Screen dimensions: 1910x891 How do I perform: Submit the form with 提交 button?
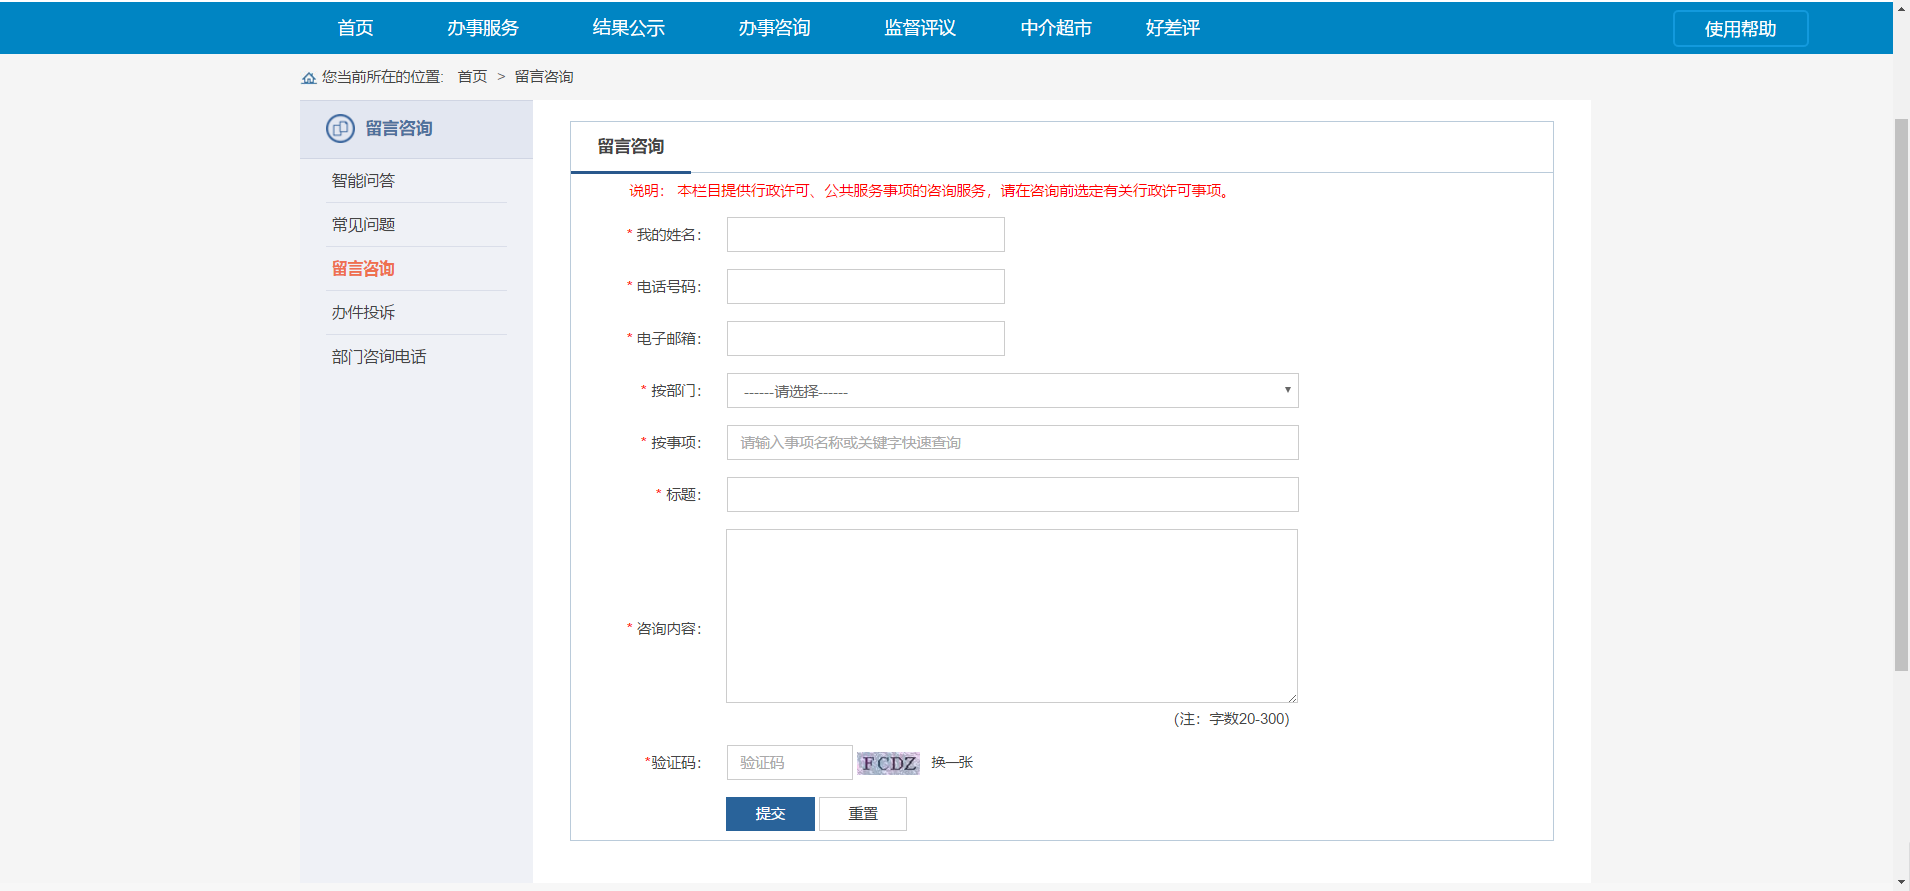[770, 814]
